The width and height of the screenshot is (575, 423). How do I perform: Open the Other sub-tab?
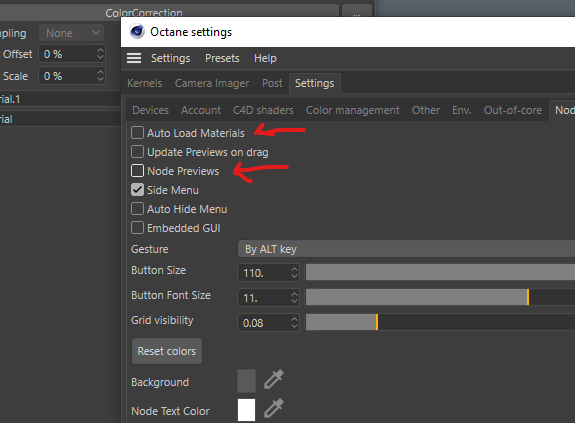point(426,110)
